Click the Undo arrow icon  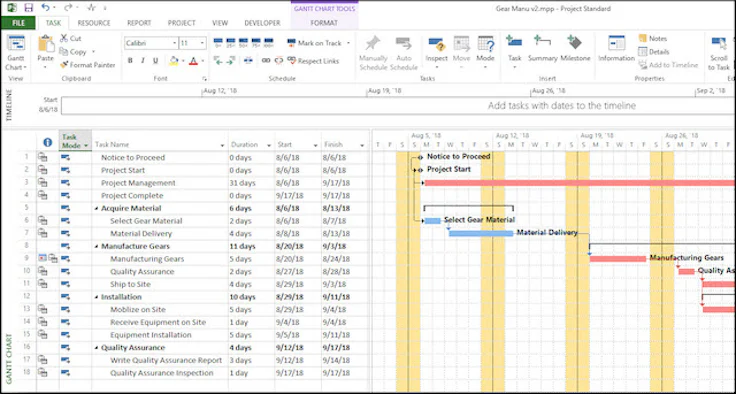click(x=45, y=8)
